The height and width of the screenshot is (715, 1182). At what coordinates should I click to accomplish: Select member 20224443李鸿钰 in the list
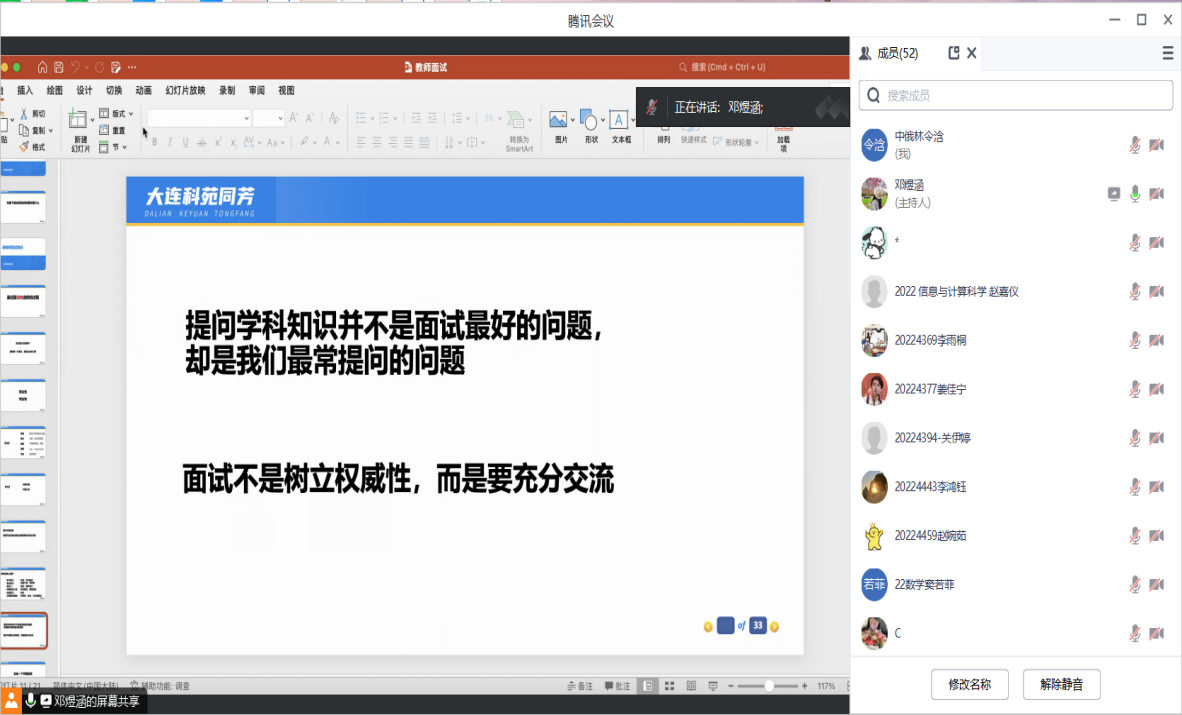[1015, 486]
